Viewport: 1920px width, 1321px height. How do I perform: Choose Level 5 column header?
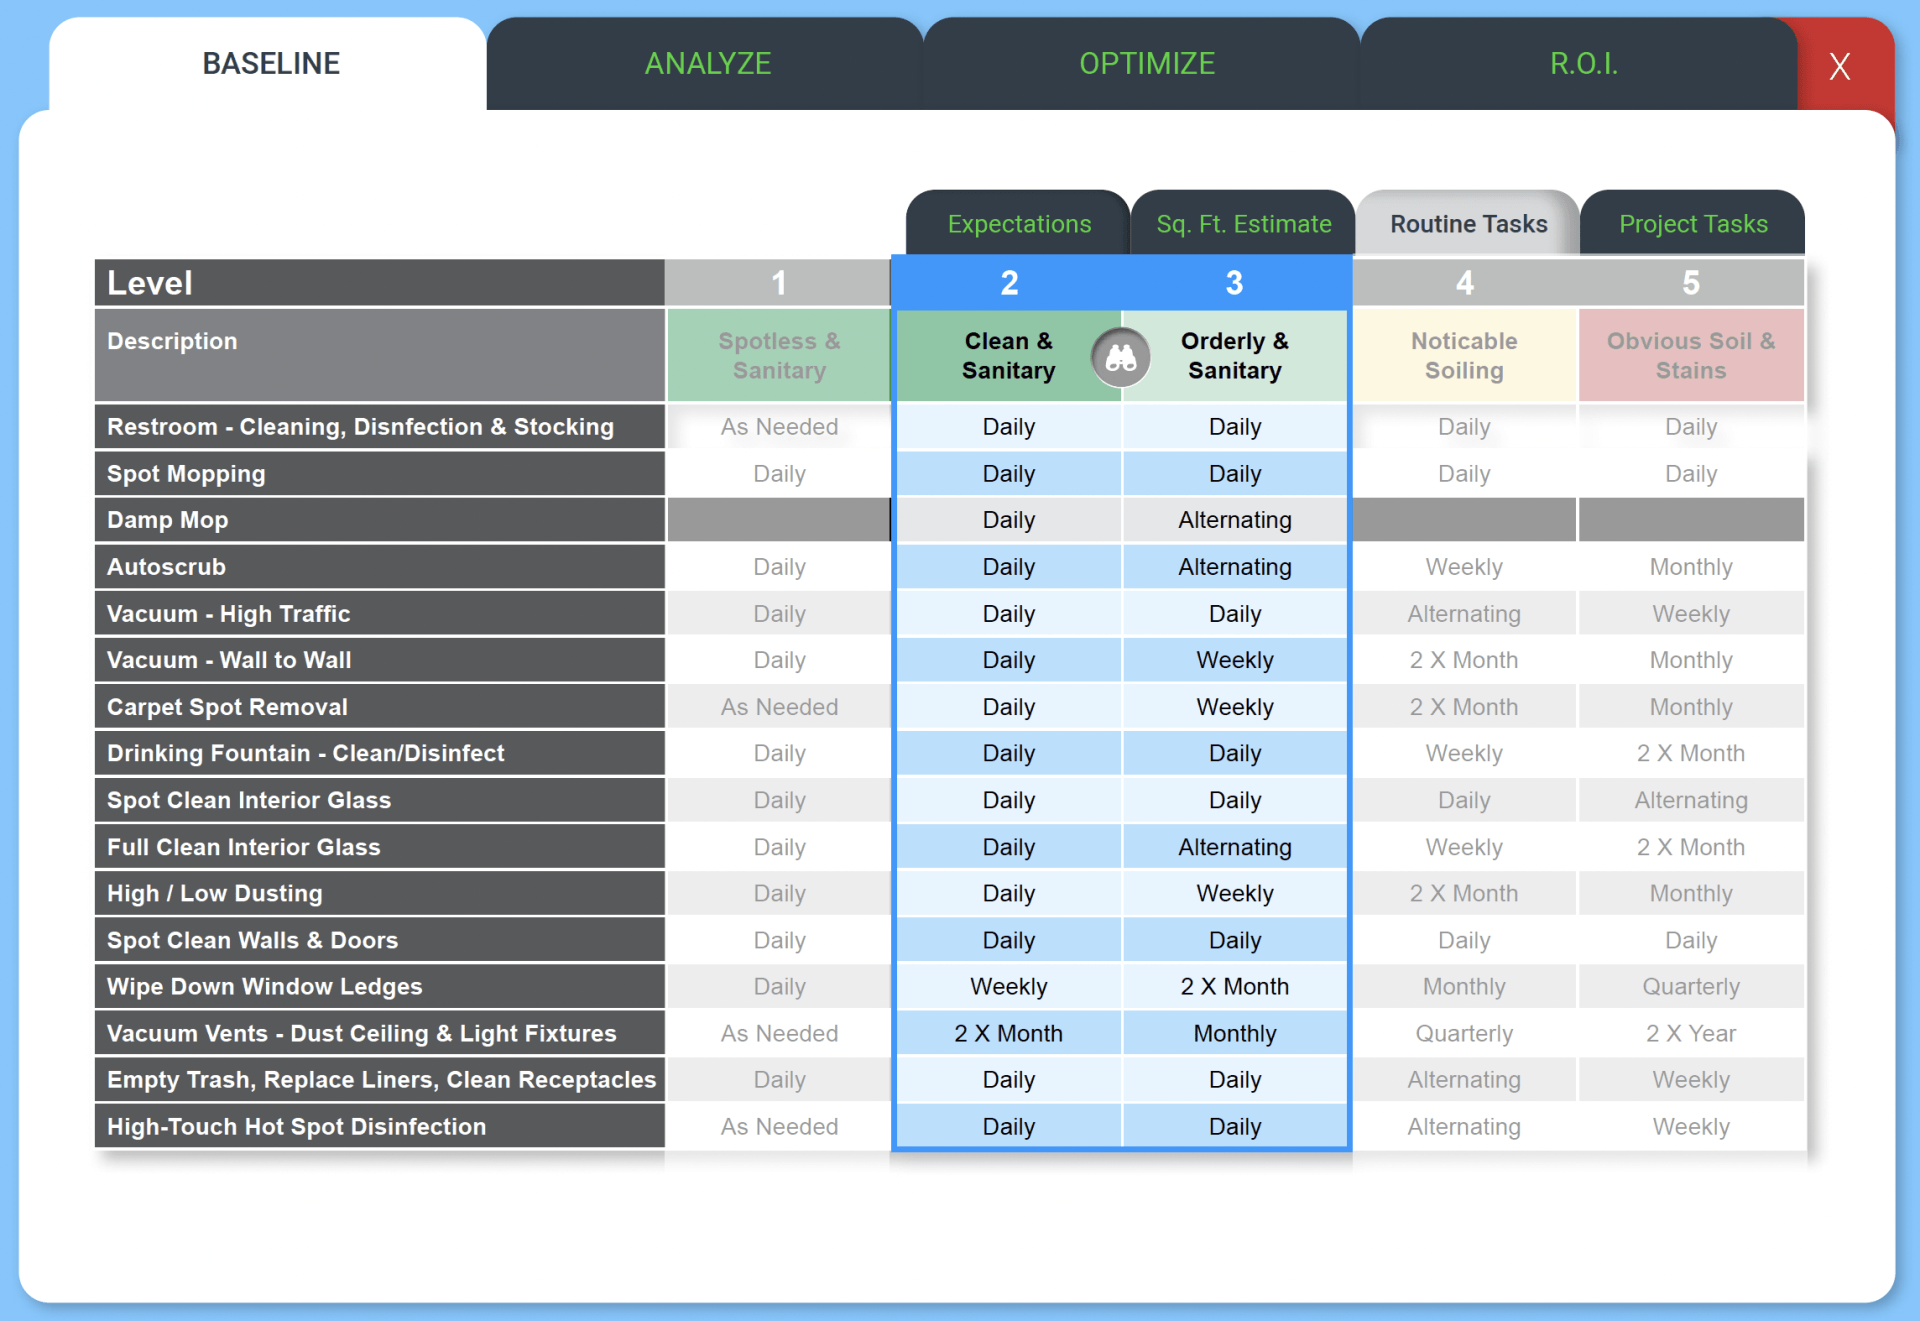tap(1691, 283)
